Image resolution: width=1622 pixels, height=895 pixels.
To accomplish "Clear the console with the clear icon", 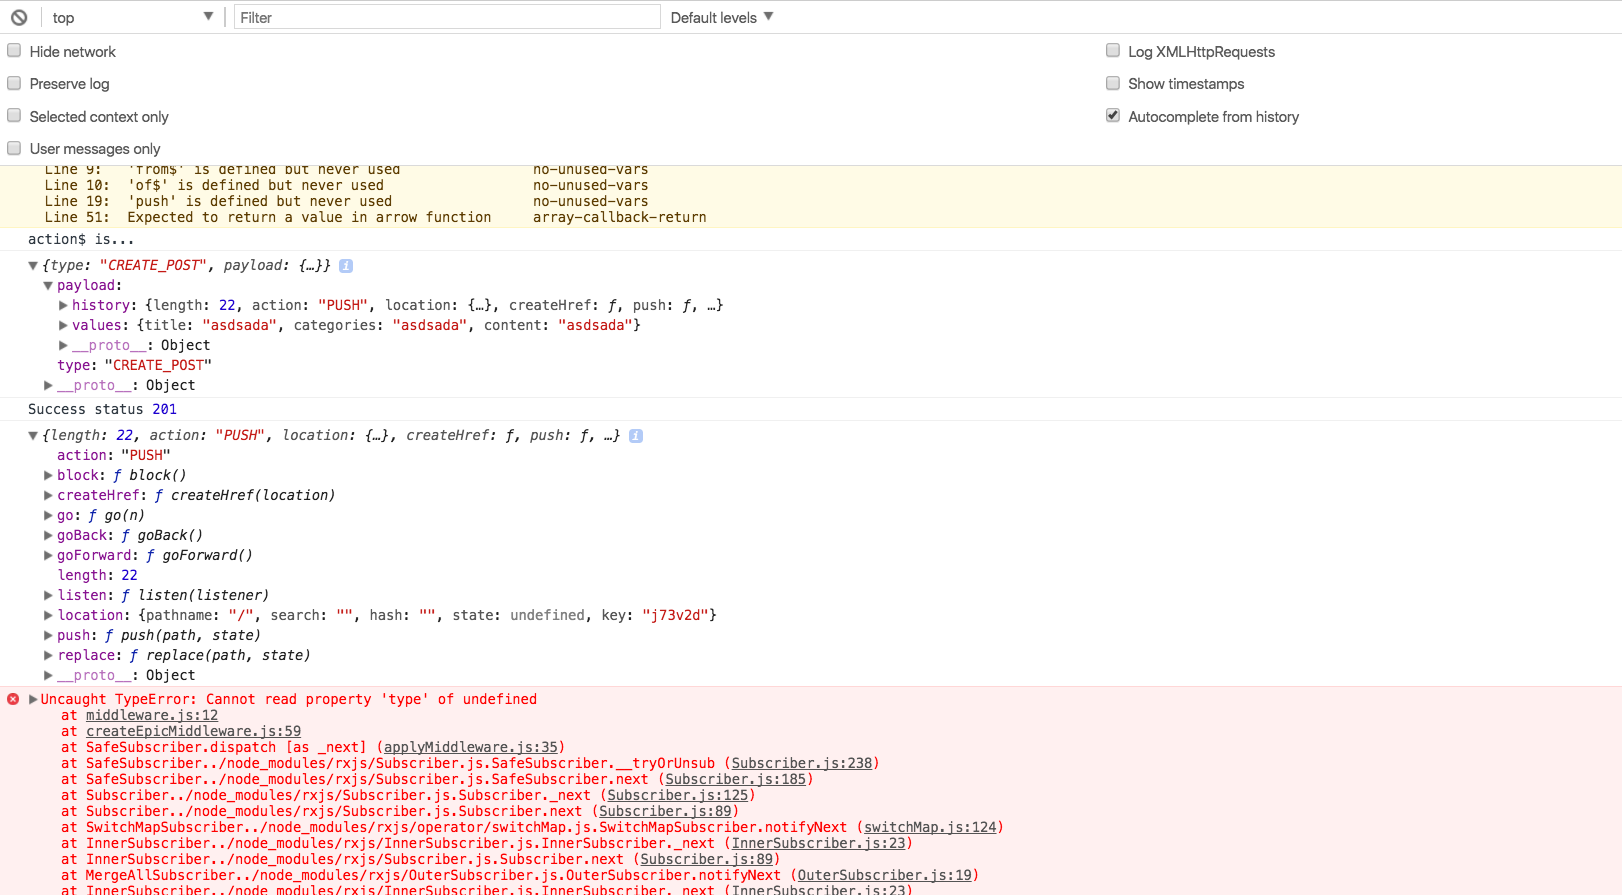I will [x=19, y=17].
